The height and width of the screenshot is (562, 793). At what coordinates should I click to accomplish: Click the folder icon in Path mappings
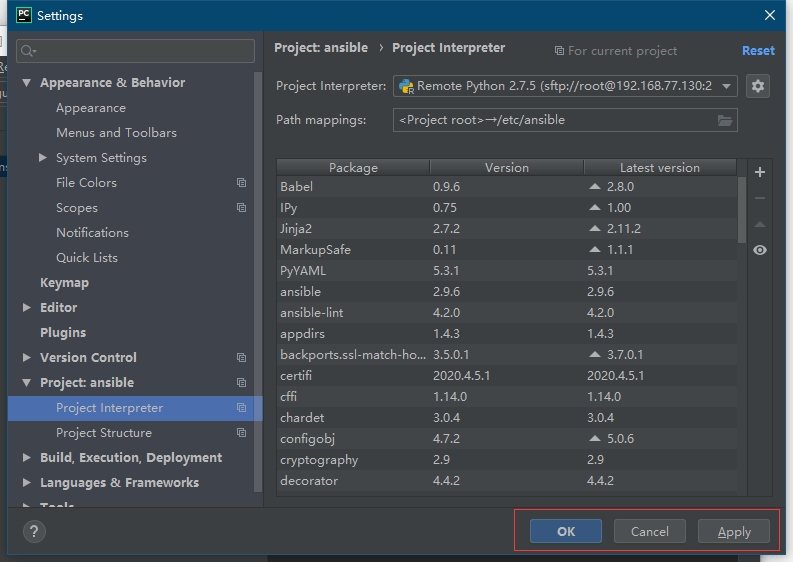point(725,120)
